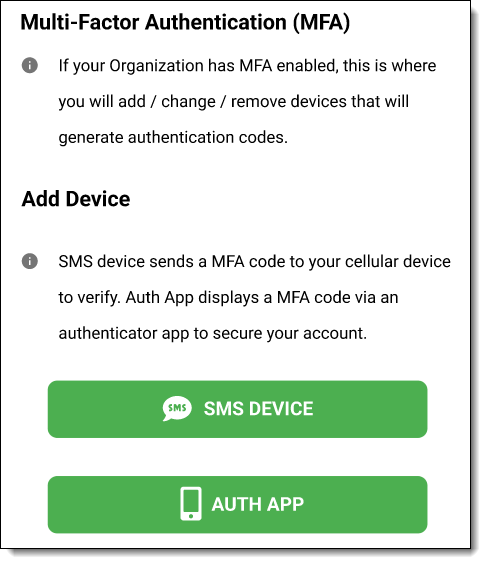Image resolution: width=486 pixels, height=564 pixels.
Task: Click the line 'SMS device sends a MFA code'
Action: [255, 262]
